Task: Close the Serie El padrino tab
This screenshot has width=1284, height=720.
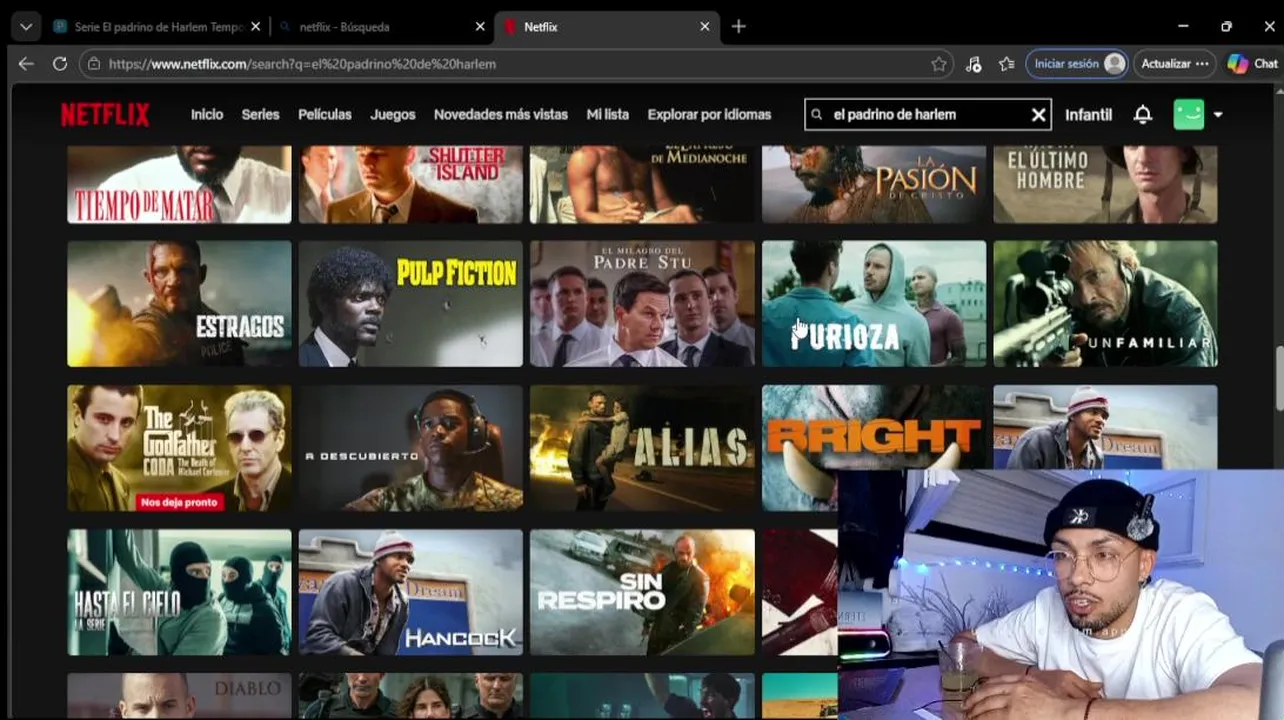Action: tap(255, 27)
